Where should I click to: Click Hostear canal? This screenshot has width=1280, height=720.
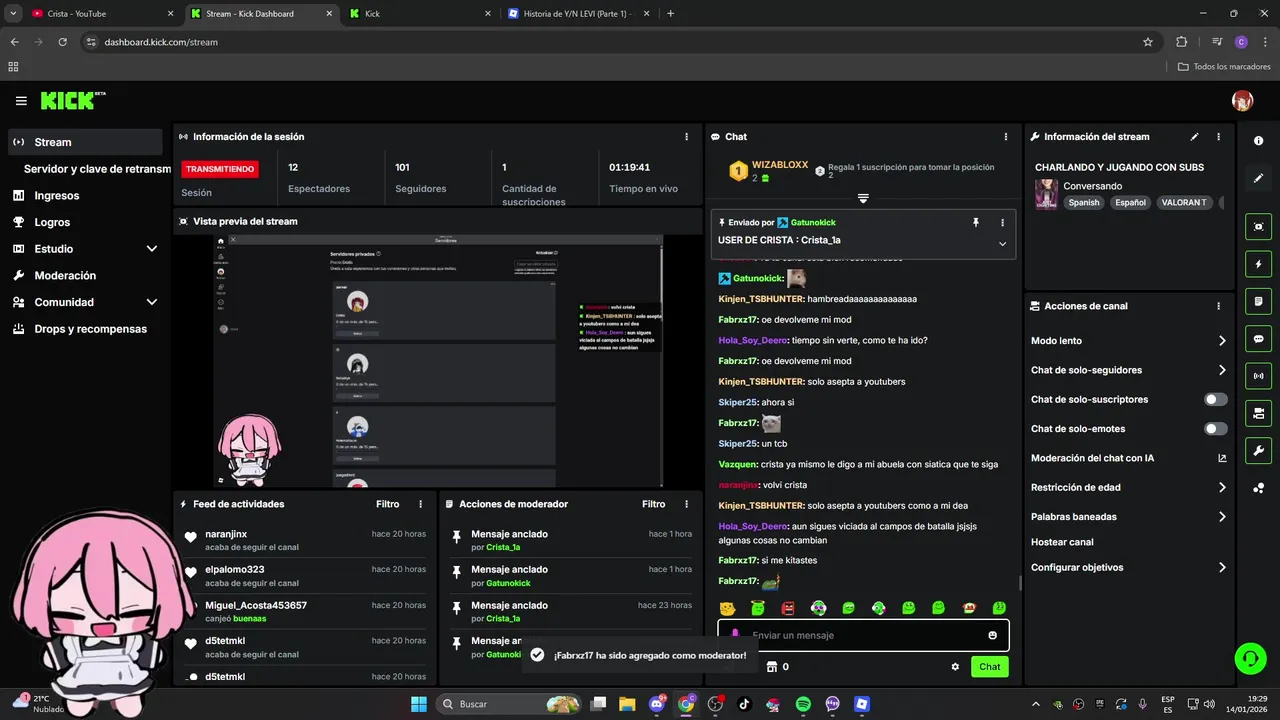point(1062,542)
